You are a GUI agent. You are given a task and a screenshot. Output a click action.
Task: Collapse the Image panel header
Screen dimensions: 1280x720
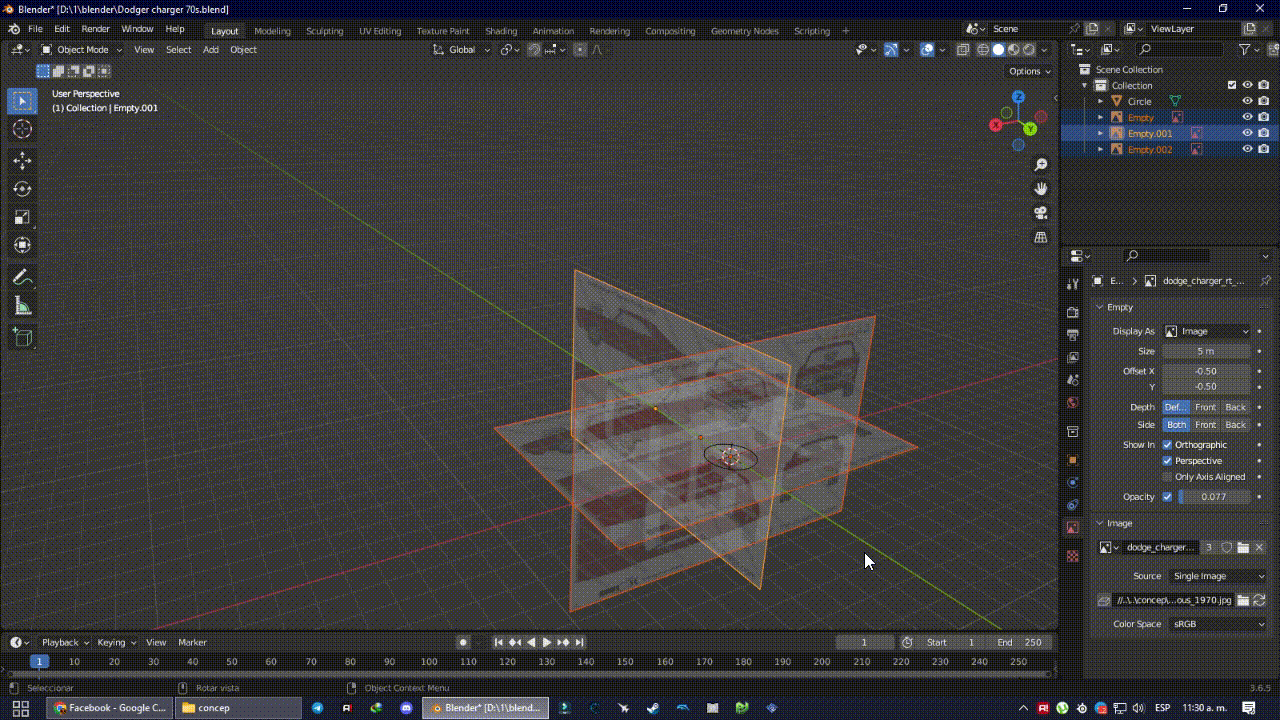pos(1119,523)
